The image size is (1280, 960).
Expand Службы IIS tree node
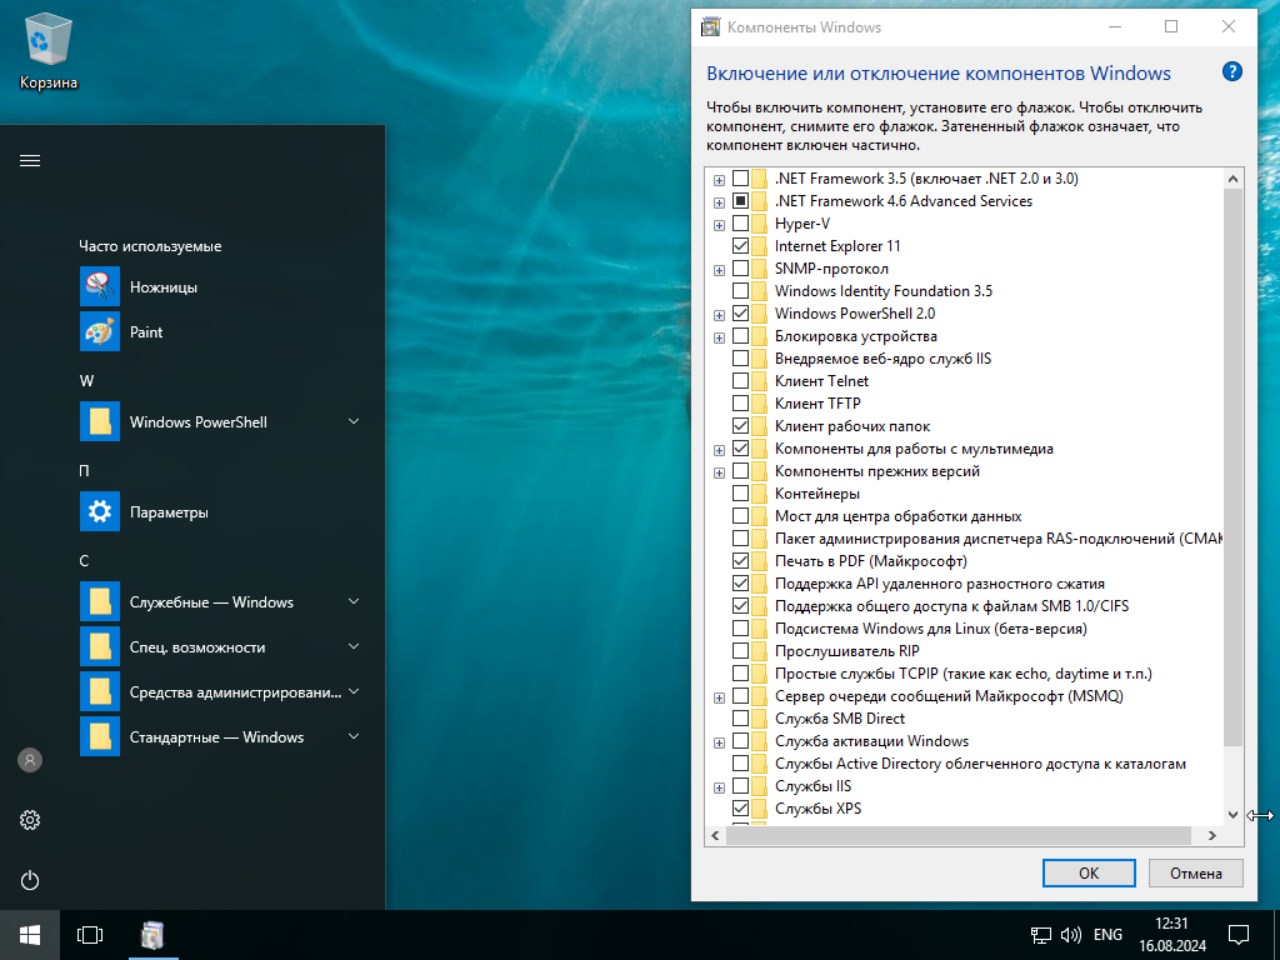pyautogui.click(x=719, y=788)
